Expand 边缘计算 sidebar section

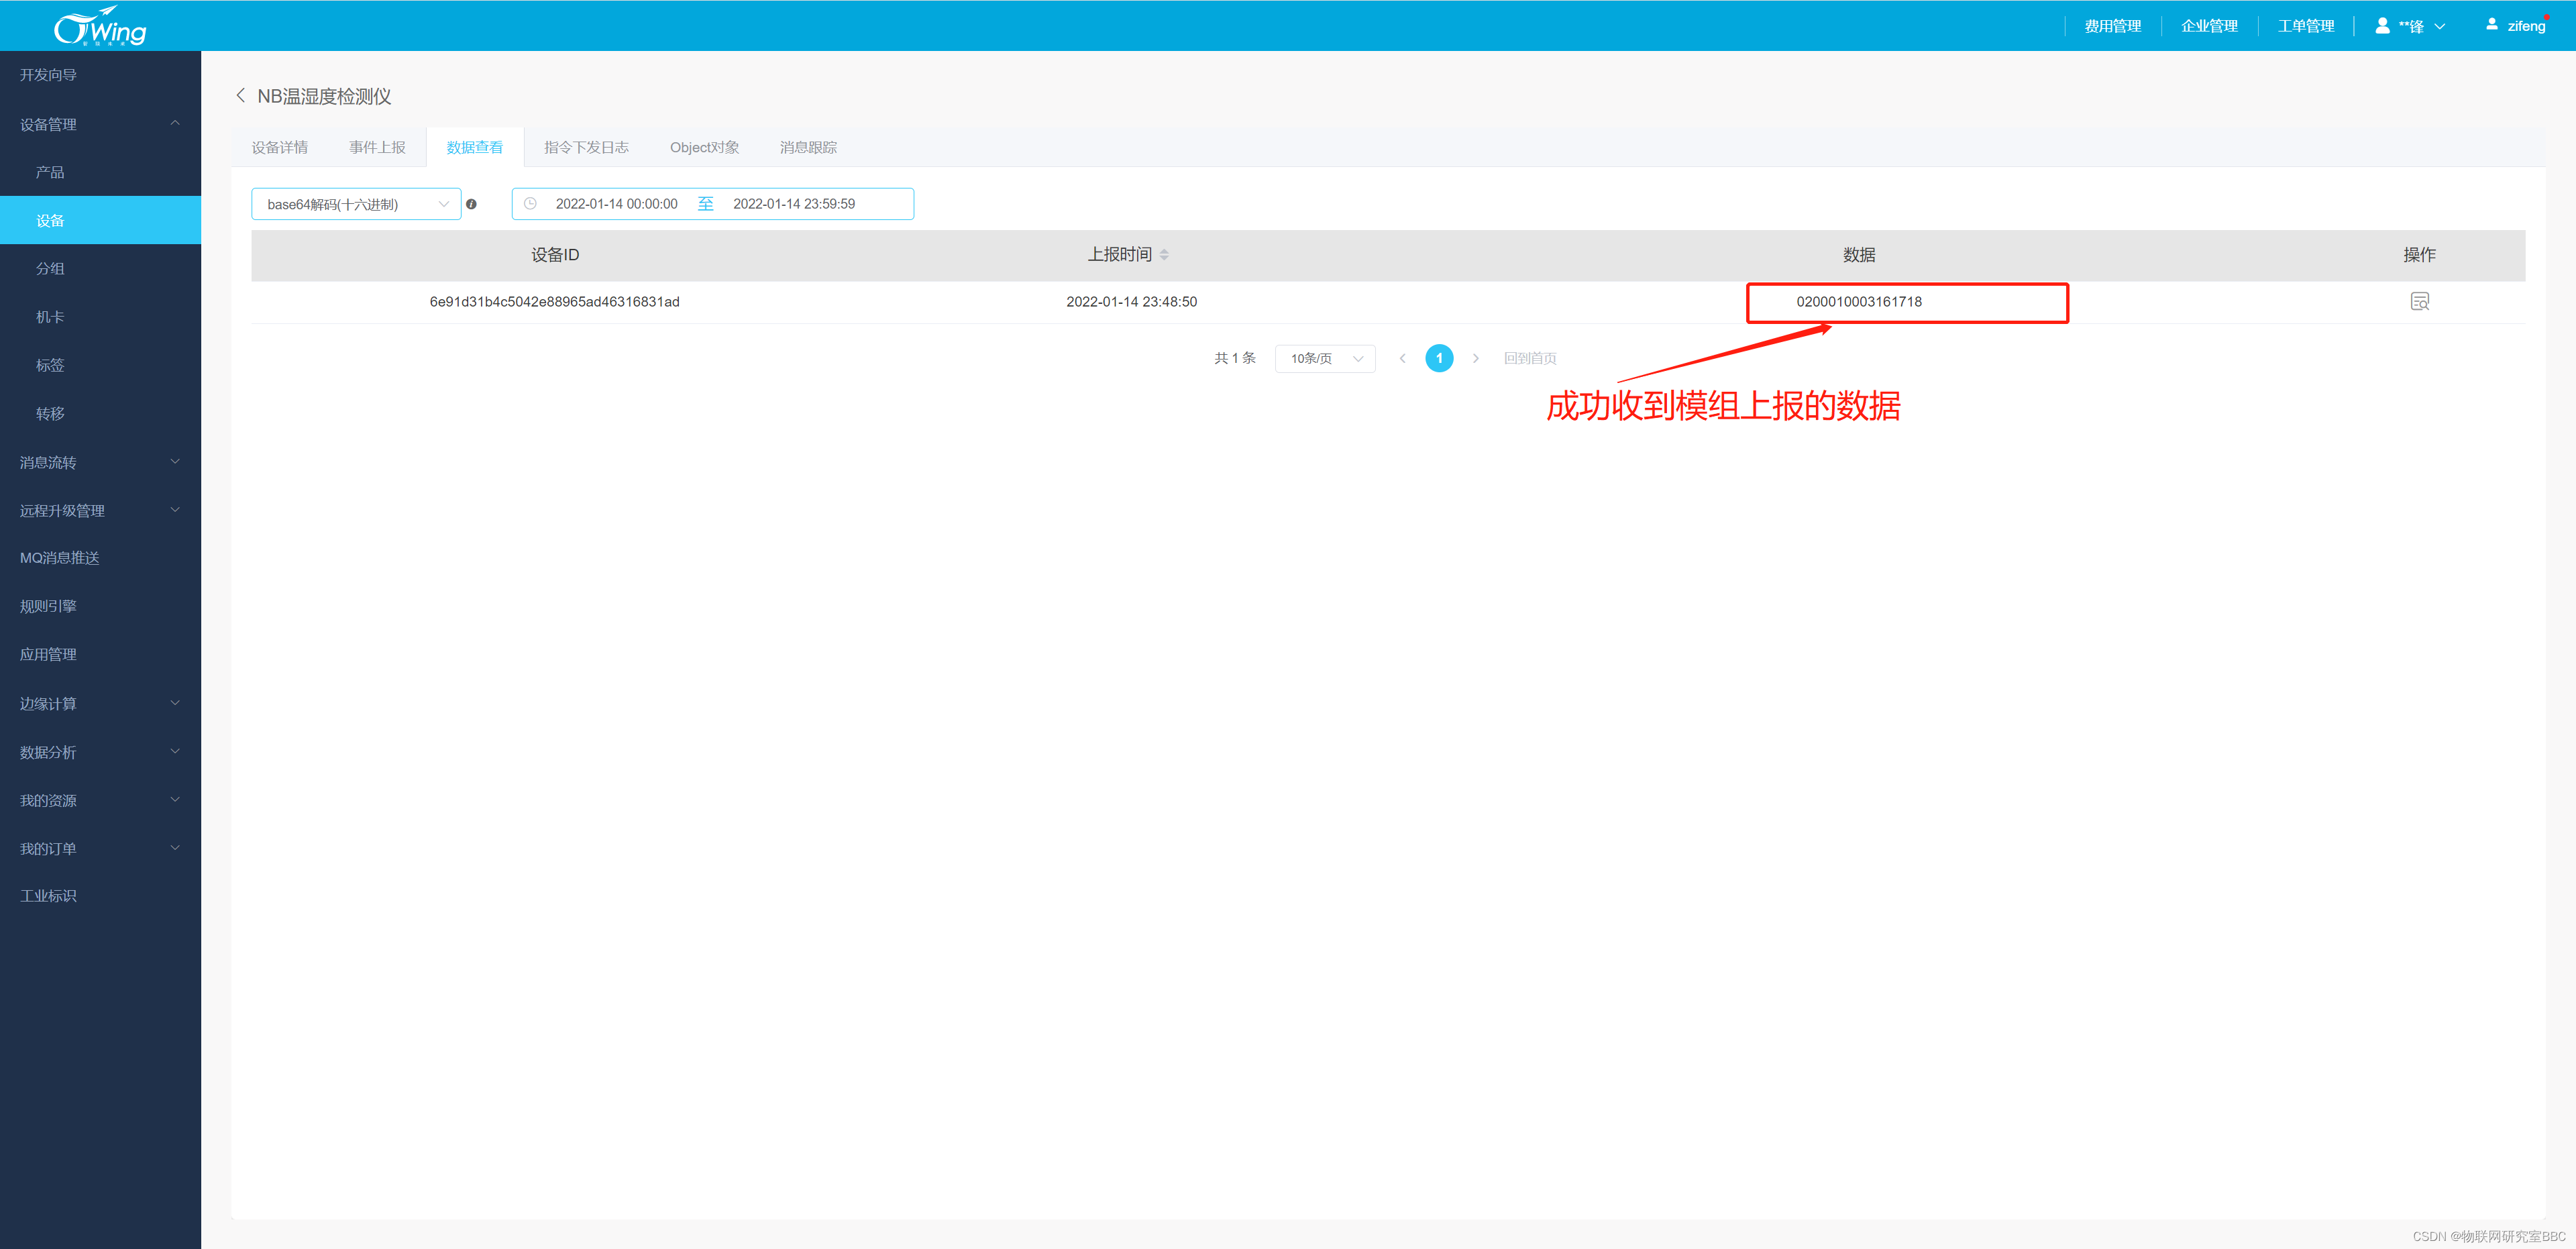[100, 703]
